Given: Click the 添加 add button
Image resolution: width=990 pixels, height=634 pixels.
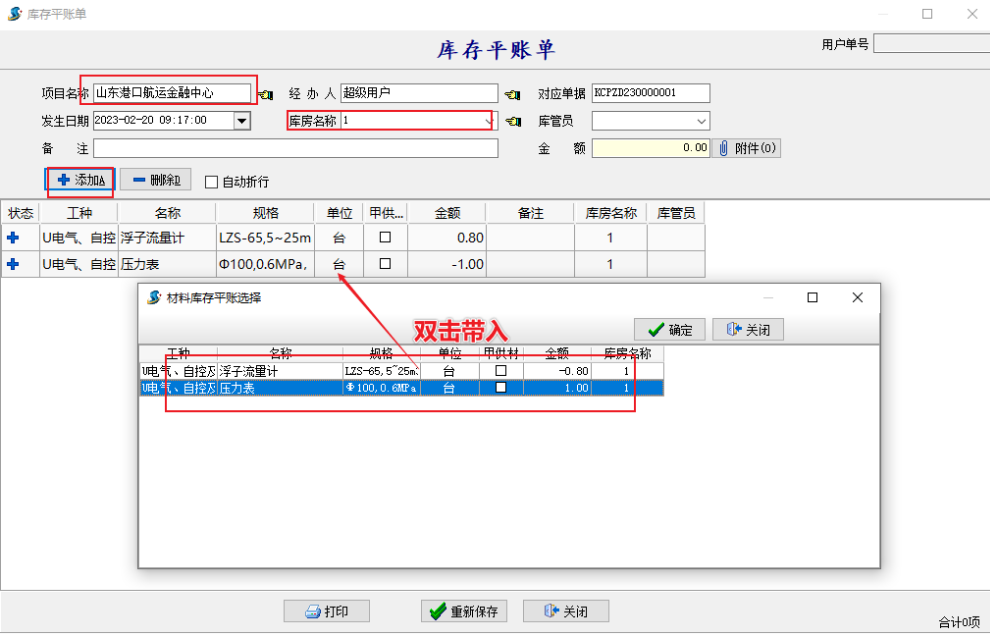Looking at the screenshot, I should tap(81, 180).
